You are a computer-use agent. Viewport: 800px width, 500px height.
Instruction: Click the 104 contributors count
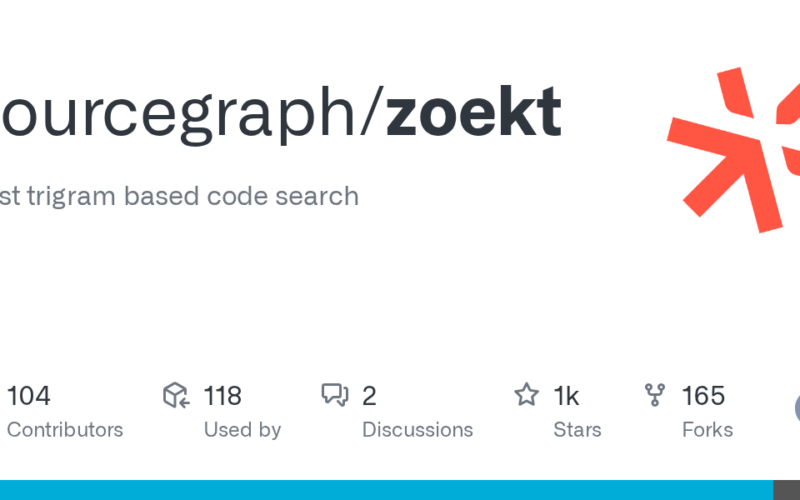(x=29, y=396)
